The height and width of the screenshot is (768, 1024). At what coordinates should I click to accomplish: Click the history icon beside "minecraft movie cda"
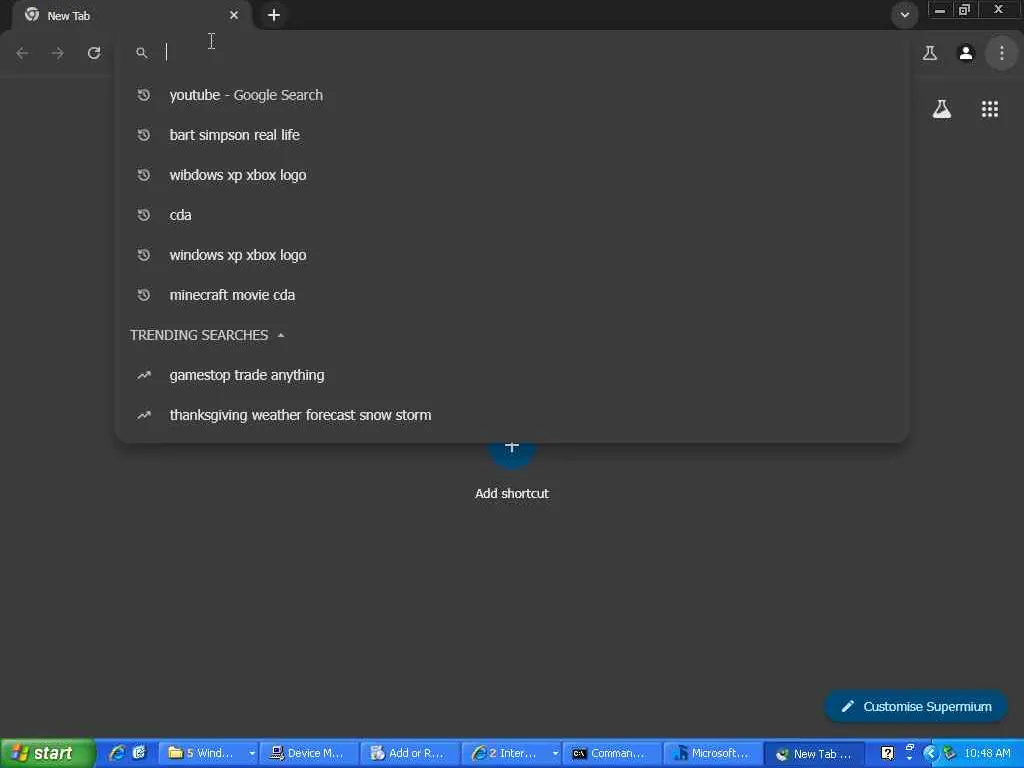pos(144,295)
